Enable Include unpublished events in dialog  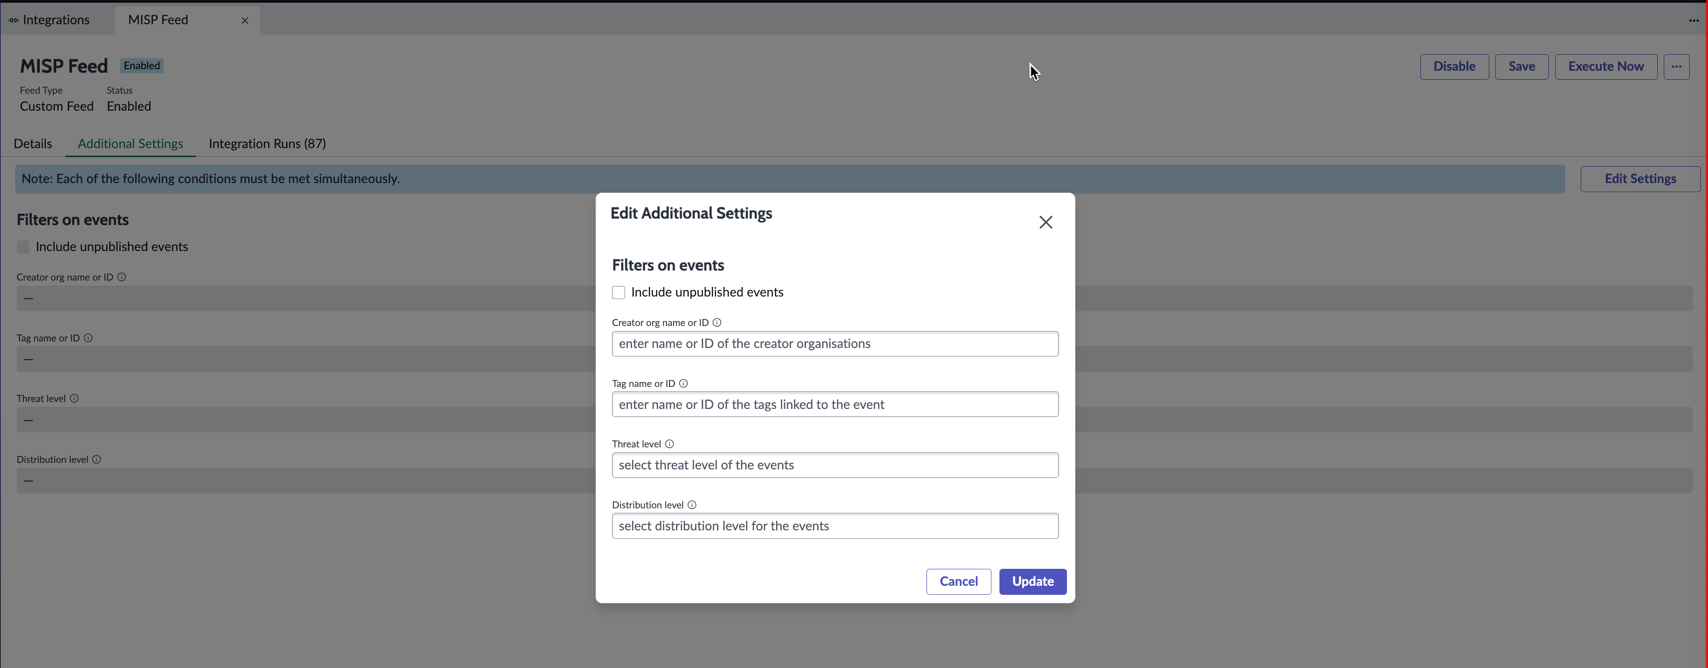619,292
